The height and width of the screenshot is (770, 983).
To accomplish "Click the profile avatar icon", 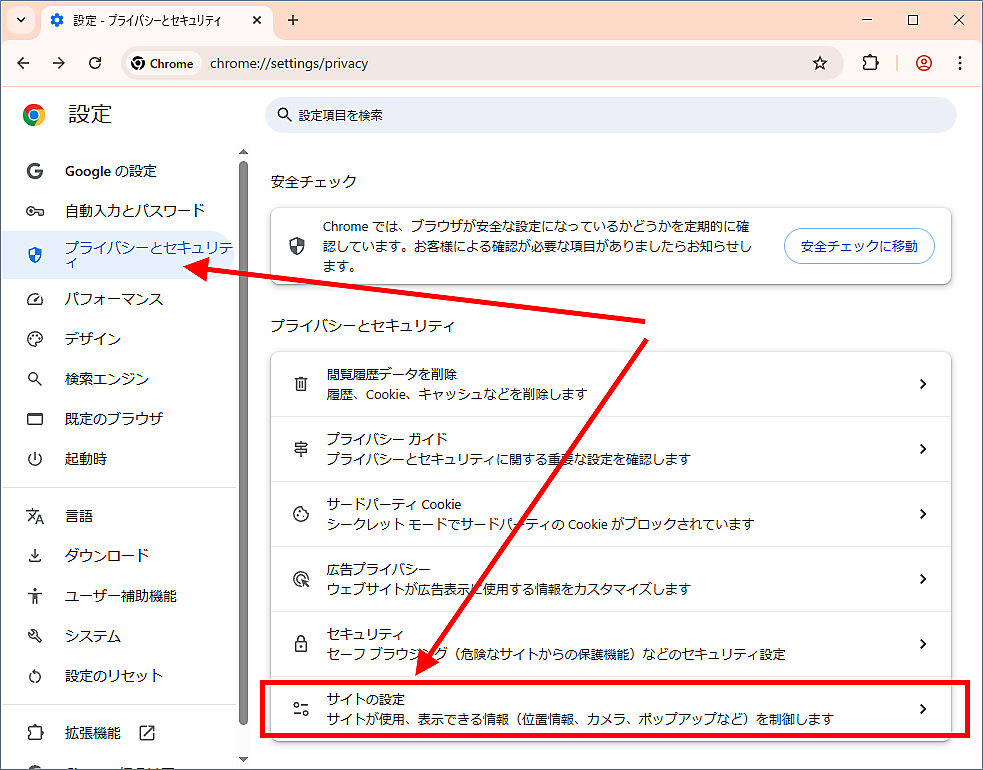I will [x=923, y=63].
